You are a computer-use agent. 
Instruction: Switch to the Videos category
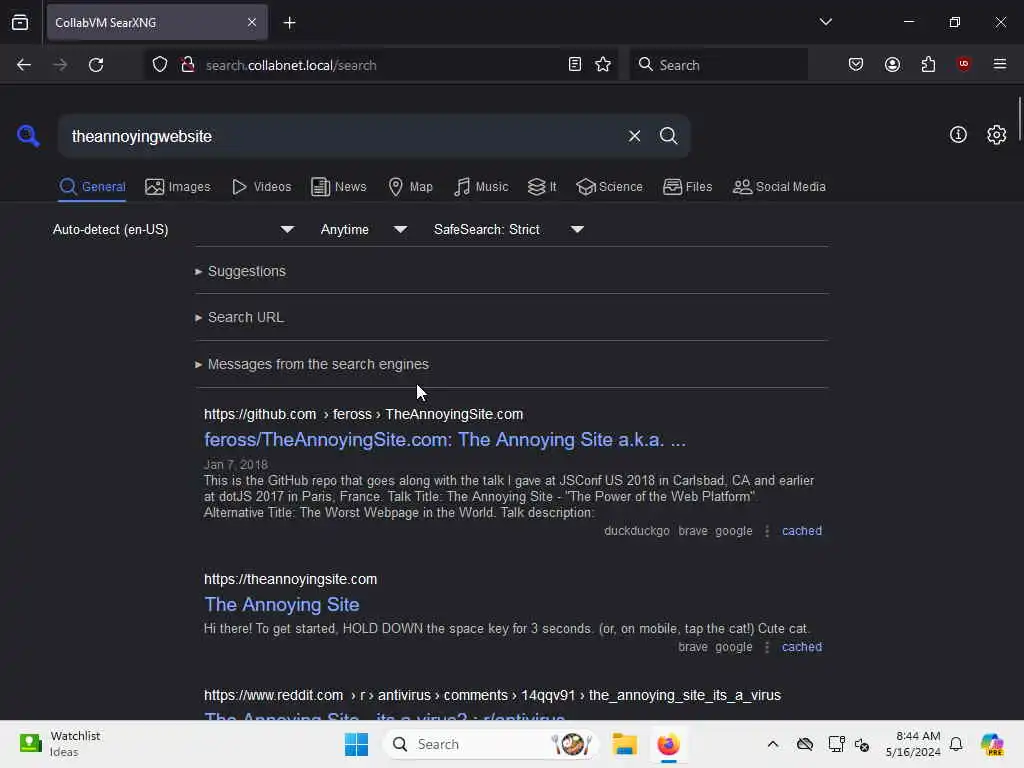click(x=261, y=187)
